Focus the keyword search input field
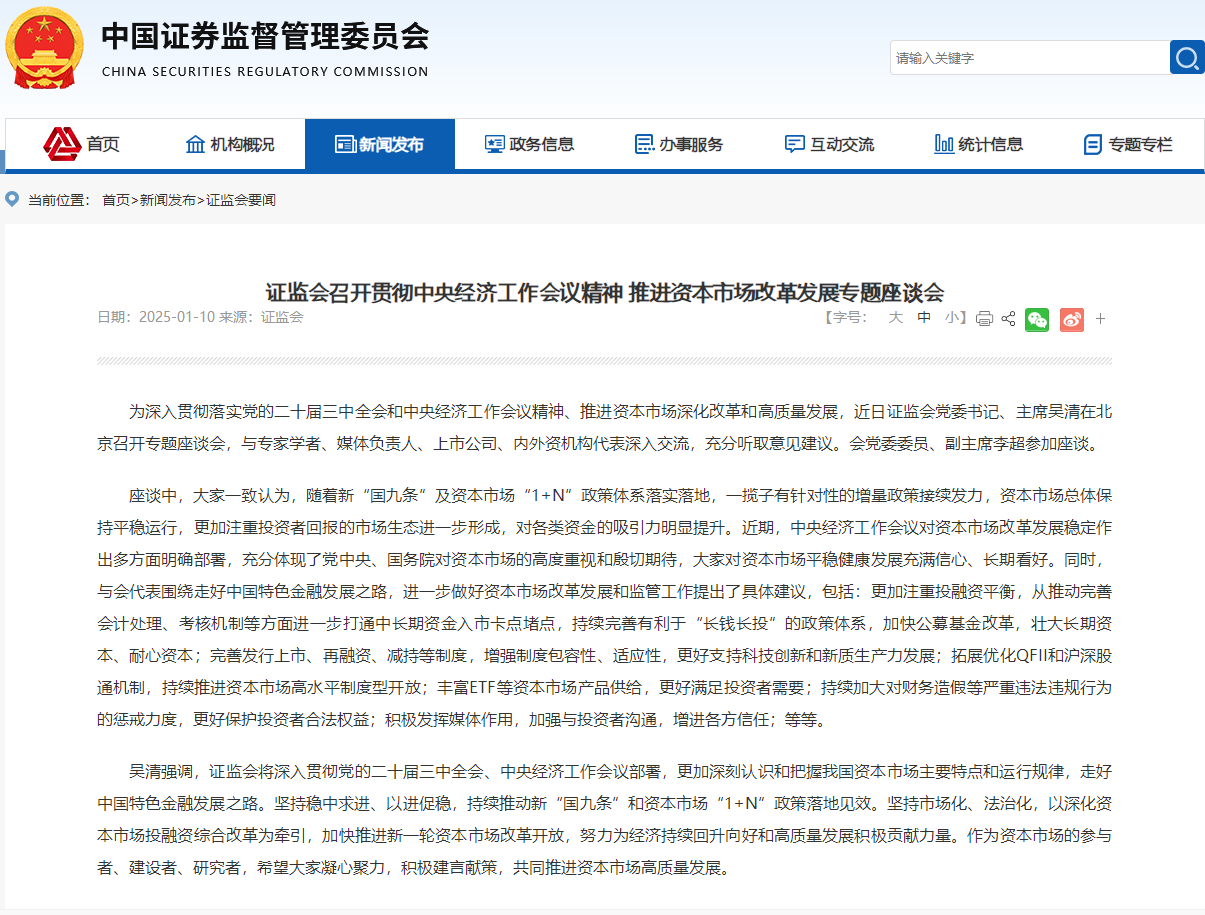1205x915 pixels. point(1028,58)
